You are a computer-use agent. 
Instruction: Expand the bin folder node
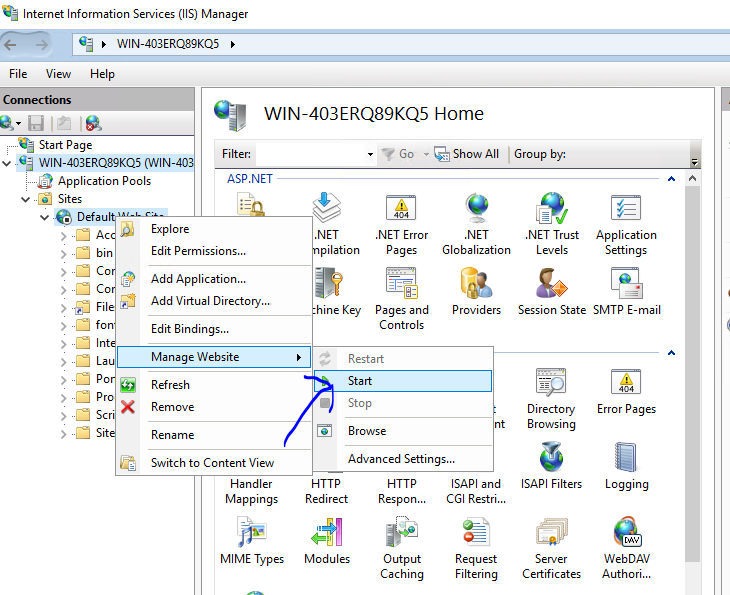[64, 254]
